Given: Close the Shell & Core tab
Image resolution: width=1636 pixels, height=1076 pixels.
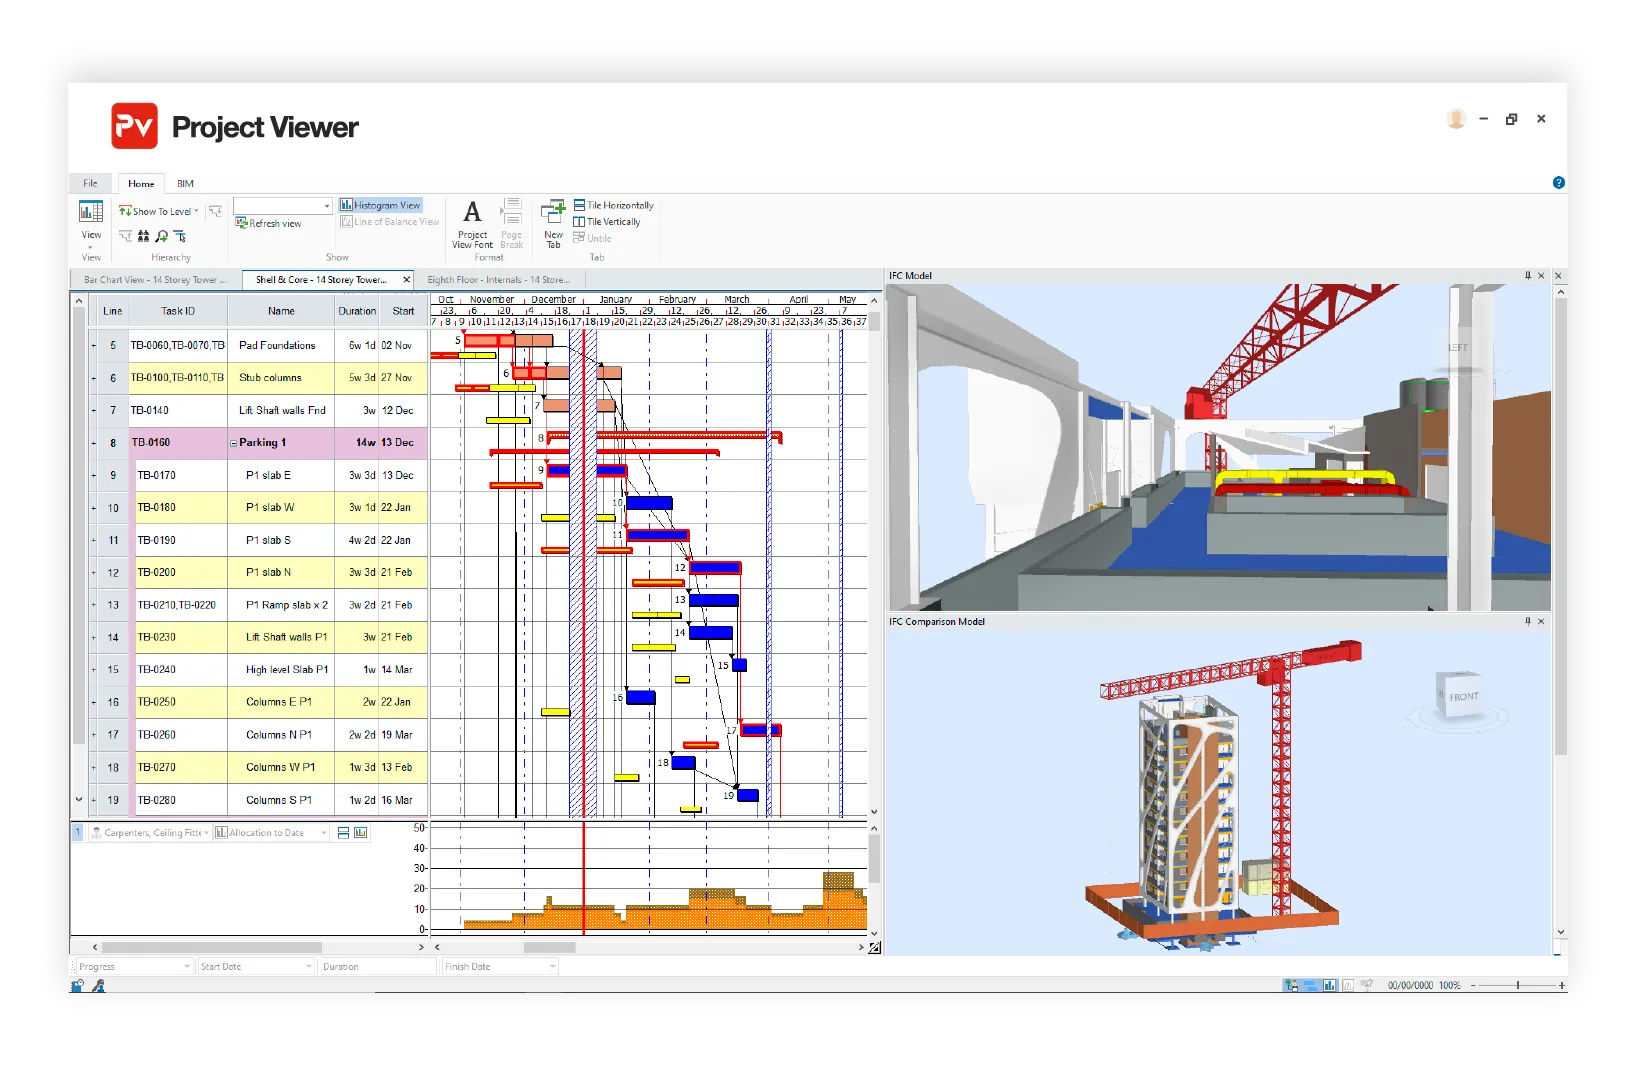Looking at the screenshot, I should (406, 280).
